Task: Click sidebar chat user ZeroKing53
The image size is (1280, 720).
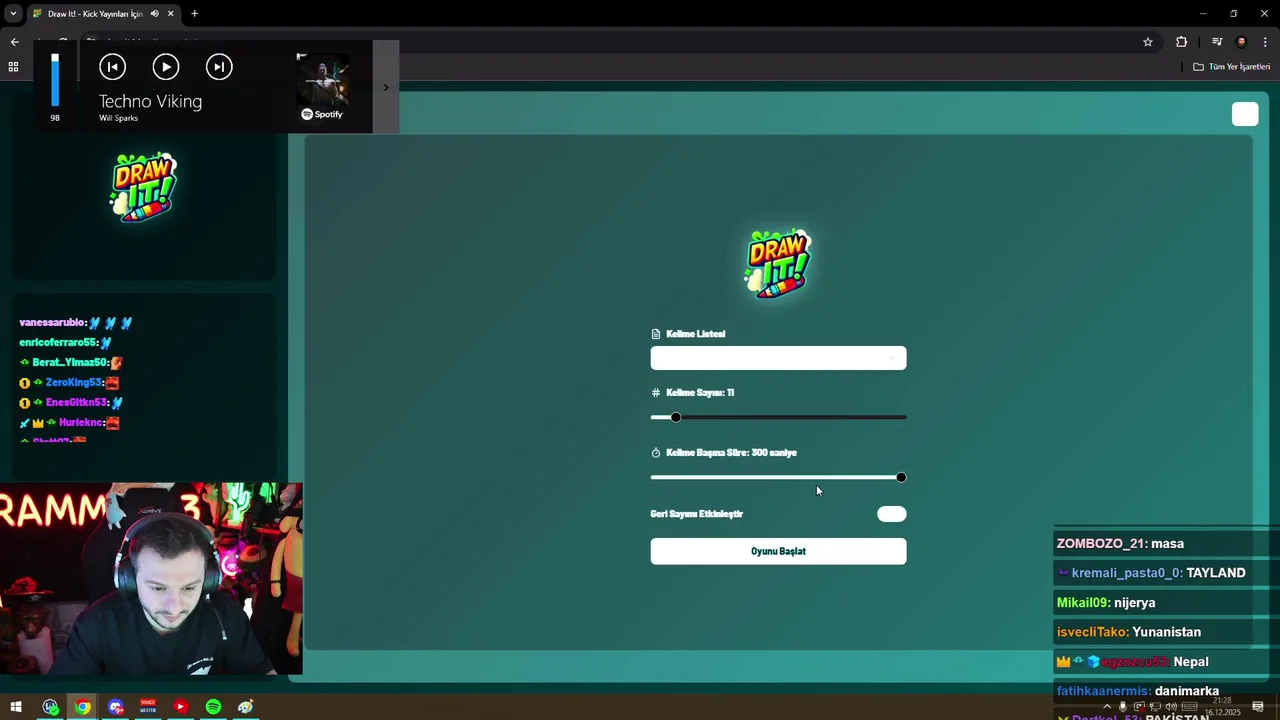Action: click(74, 382)
